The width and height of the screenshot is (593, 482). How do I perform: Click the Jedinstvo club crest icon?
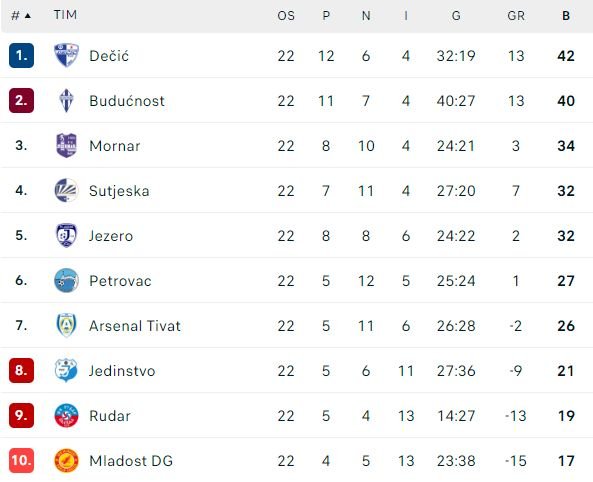coord(66,370)
